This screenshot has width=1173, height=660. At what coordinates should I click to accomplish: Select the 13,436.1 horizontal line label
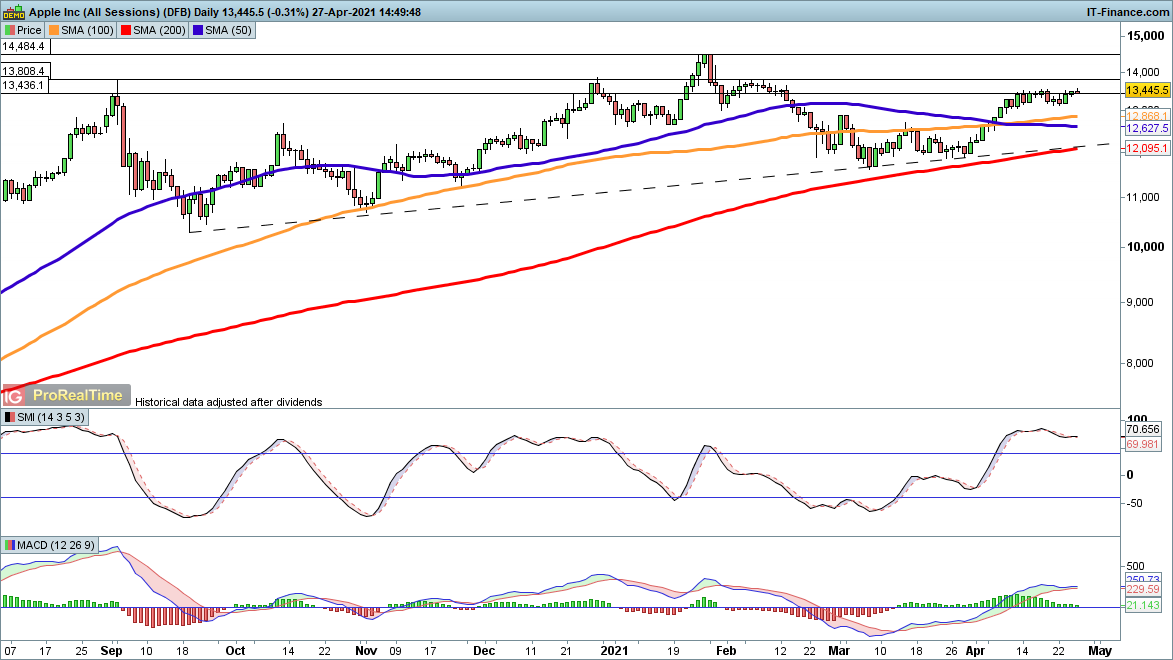point(25,86)
